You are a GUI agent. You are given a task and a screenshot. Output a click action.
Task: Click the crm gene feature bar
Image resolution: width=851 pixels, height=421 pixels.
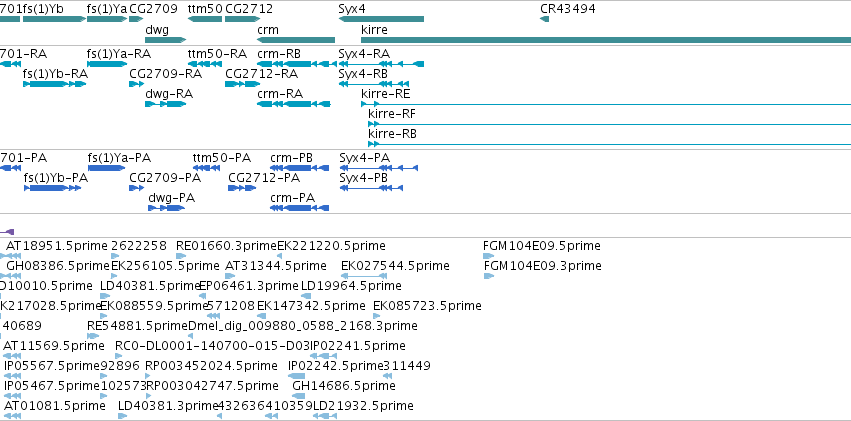[296, 40]
